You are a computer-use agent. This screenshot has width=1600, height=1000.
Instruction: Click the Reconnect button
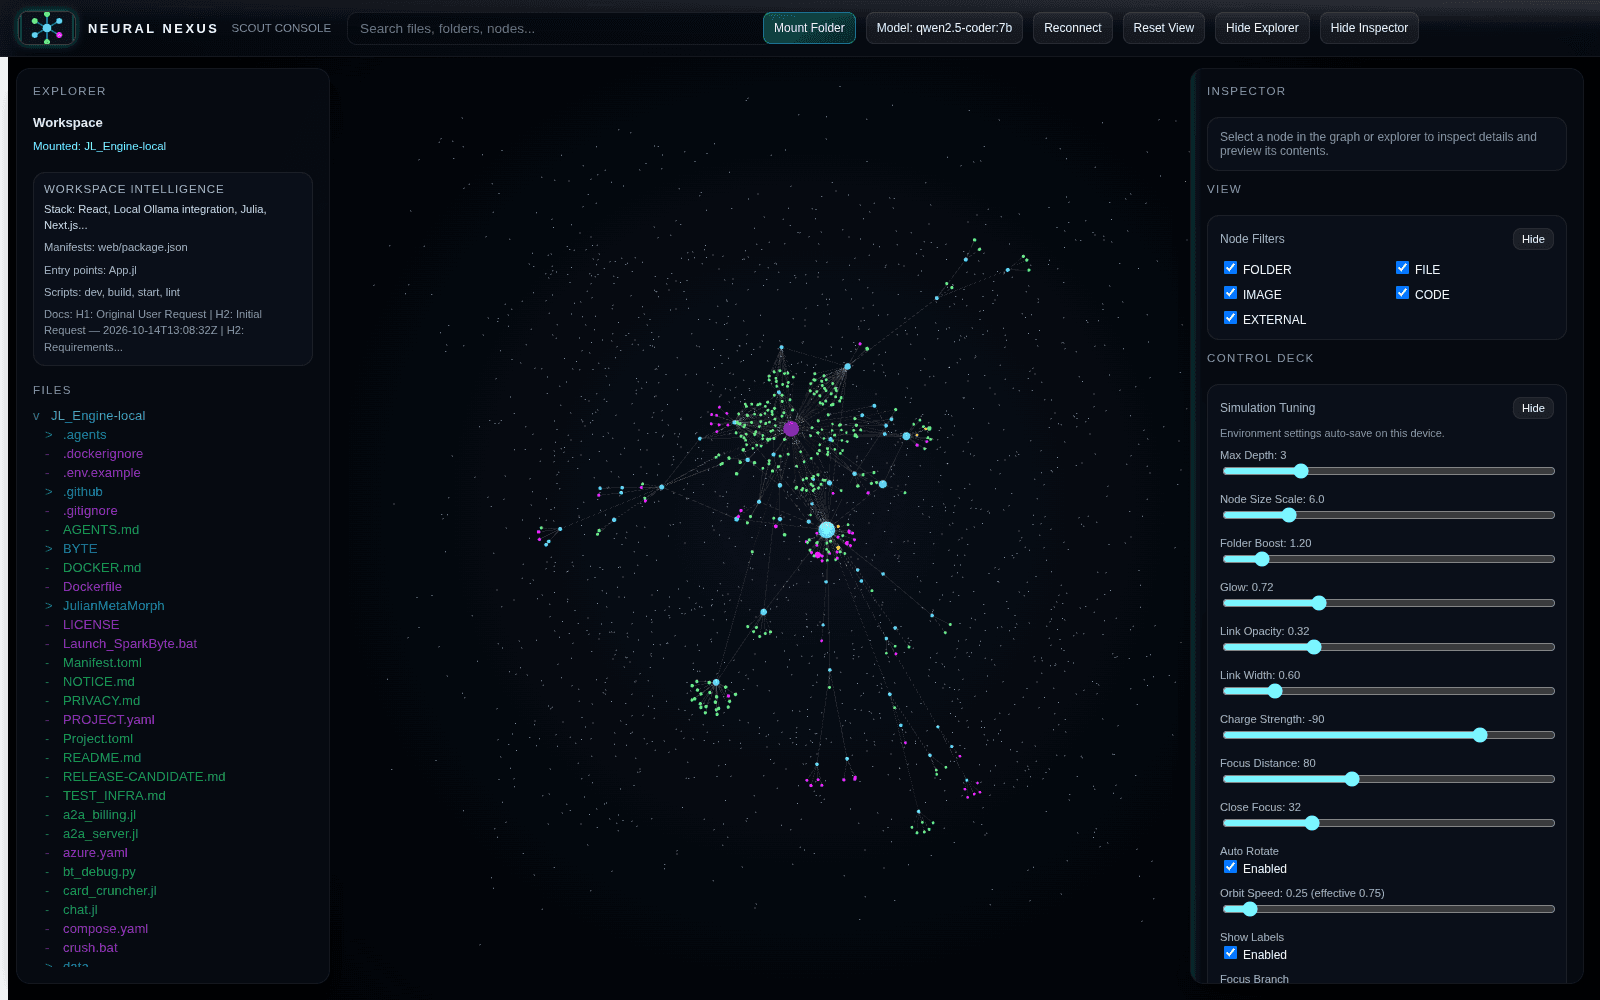[1072, 28]
